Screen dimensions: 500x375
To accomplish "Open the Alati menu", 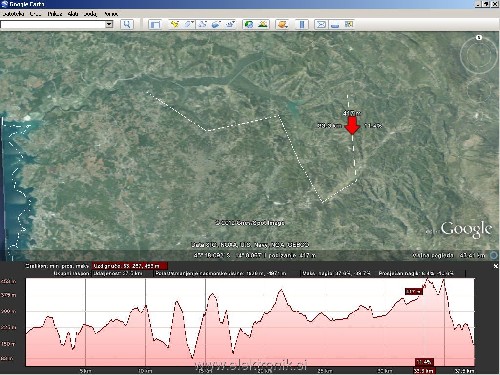I will [x=73, y=14].
